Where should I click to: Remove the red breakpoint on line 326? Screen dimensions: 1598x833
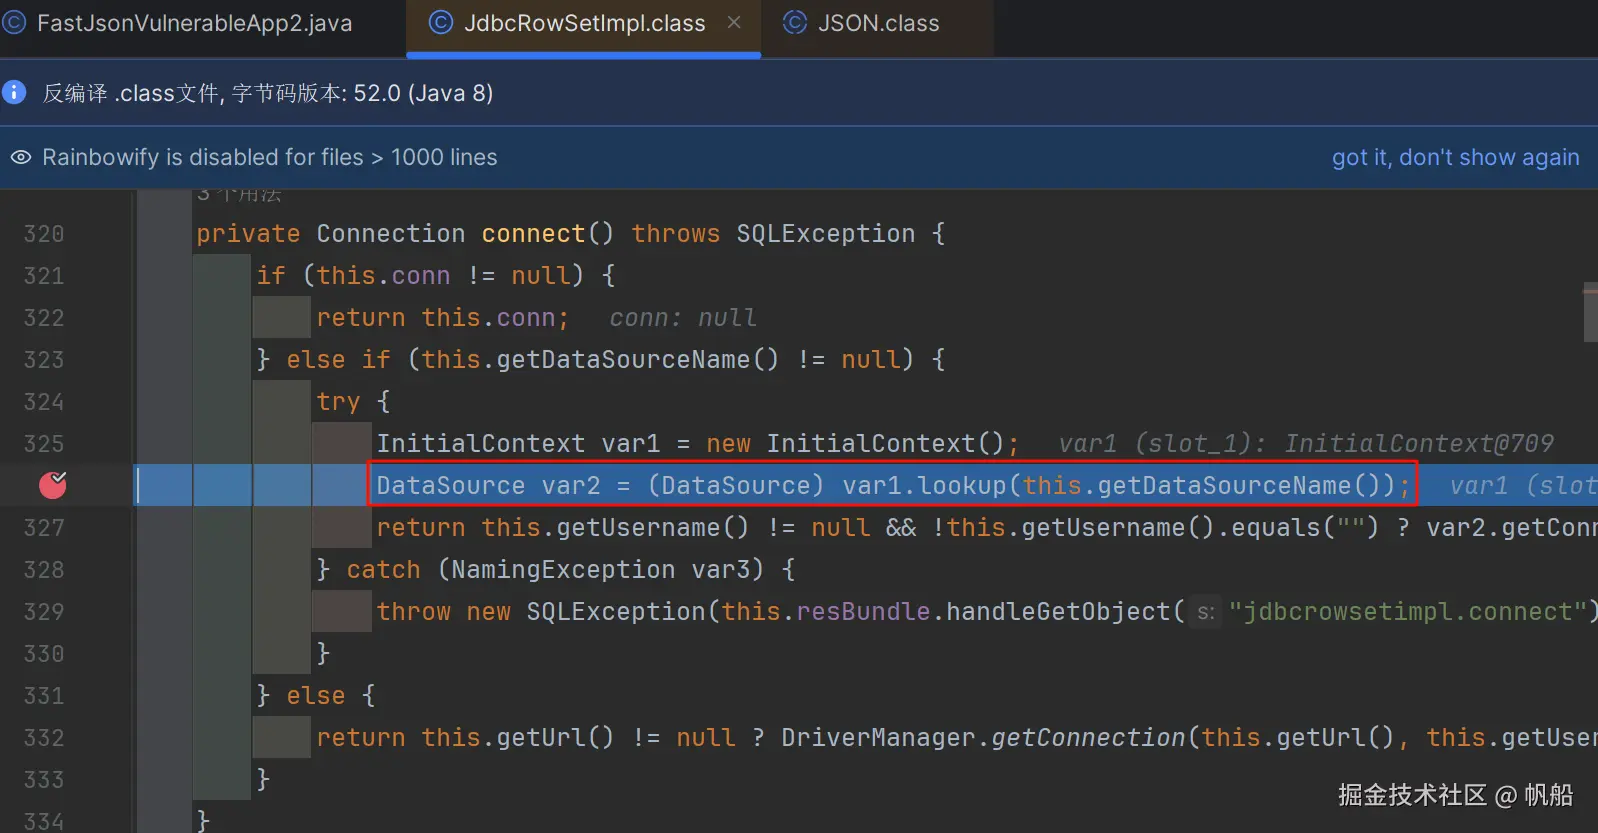[52, 485]
